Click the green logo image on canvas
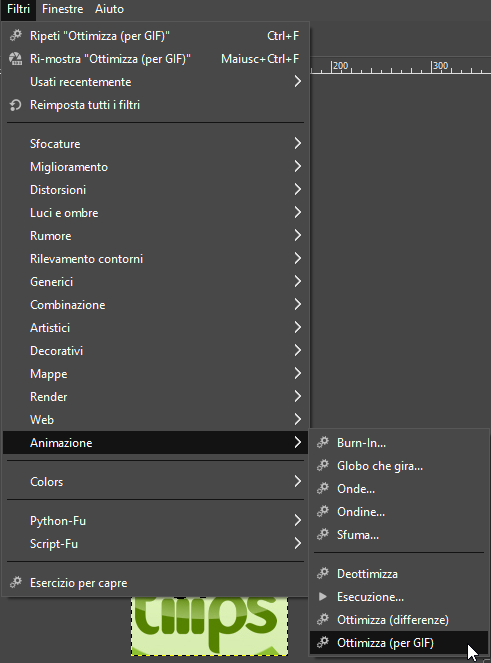491x663 pixels. (210, 626)
